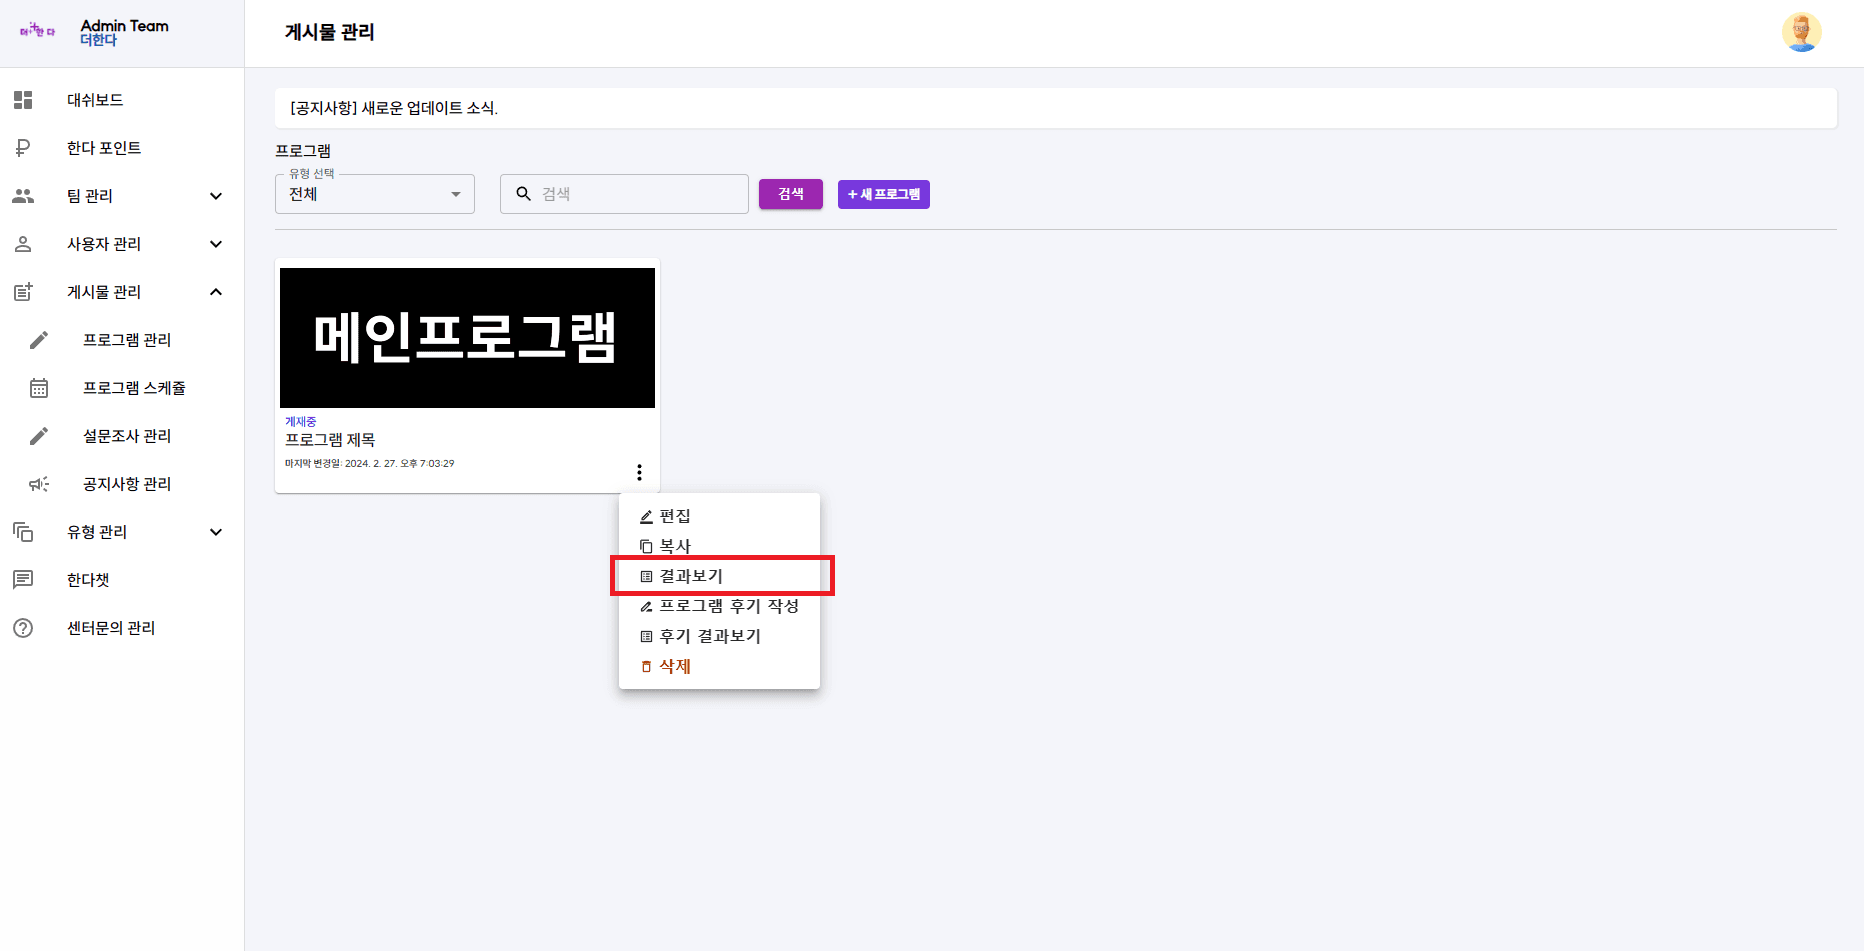This screenshot has height=951, width=1864.
Task: Open 한다챗 sidebar label
Action: [x=88, y=580]
